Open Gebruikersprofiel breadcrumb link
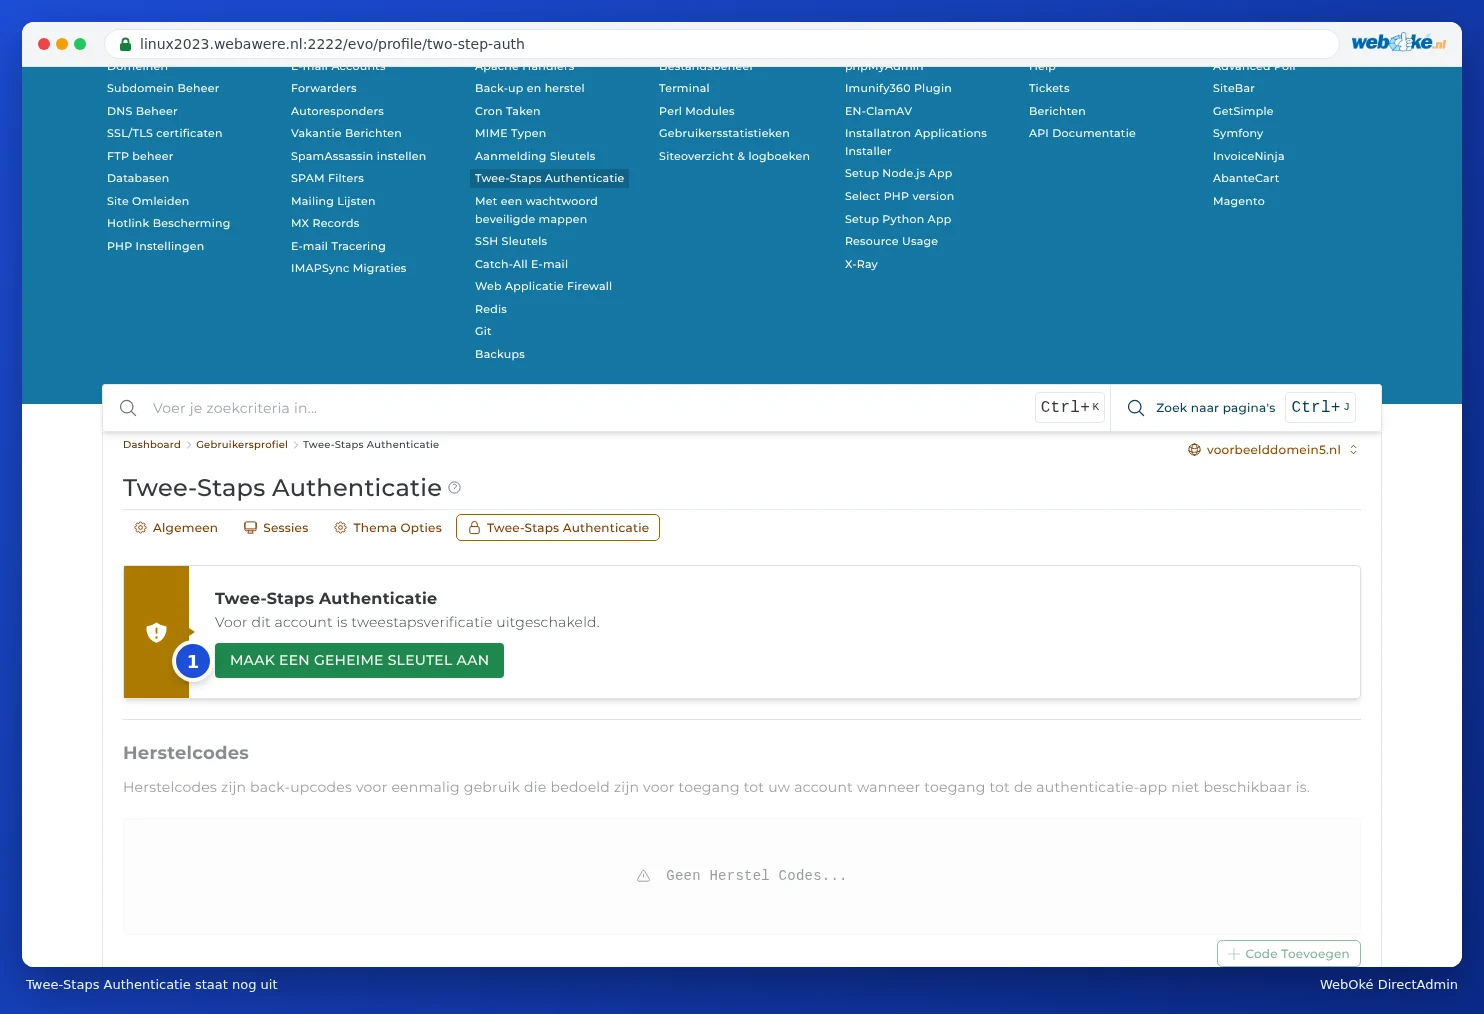The width and height of the screenshot is (1484, 1014). click(x=242, y=445)
